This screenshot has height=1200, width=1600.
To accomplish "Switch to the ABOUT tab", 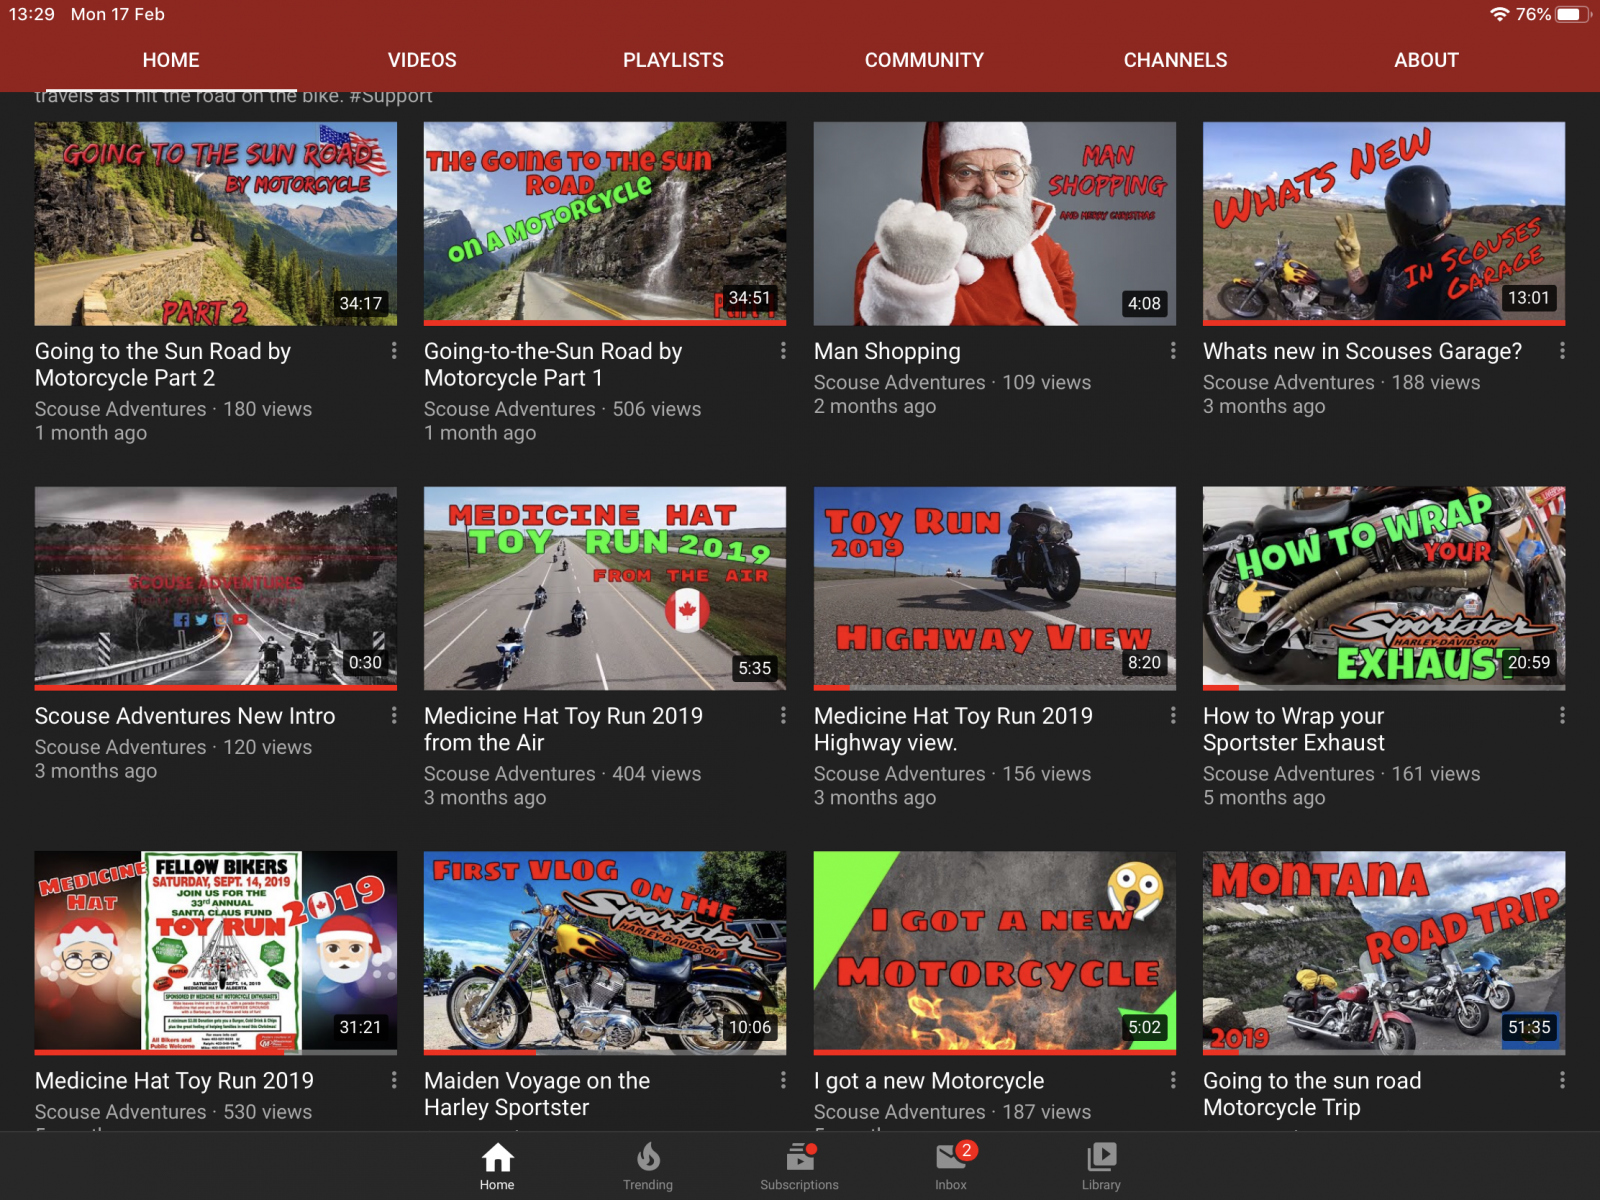I will coord(1426,60).
